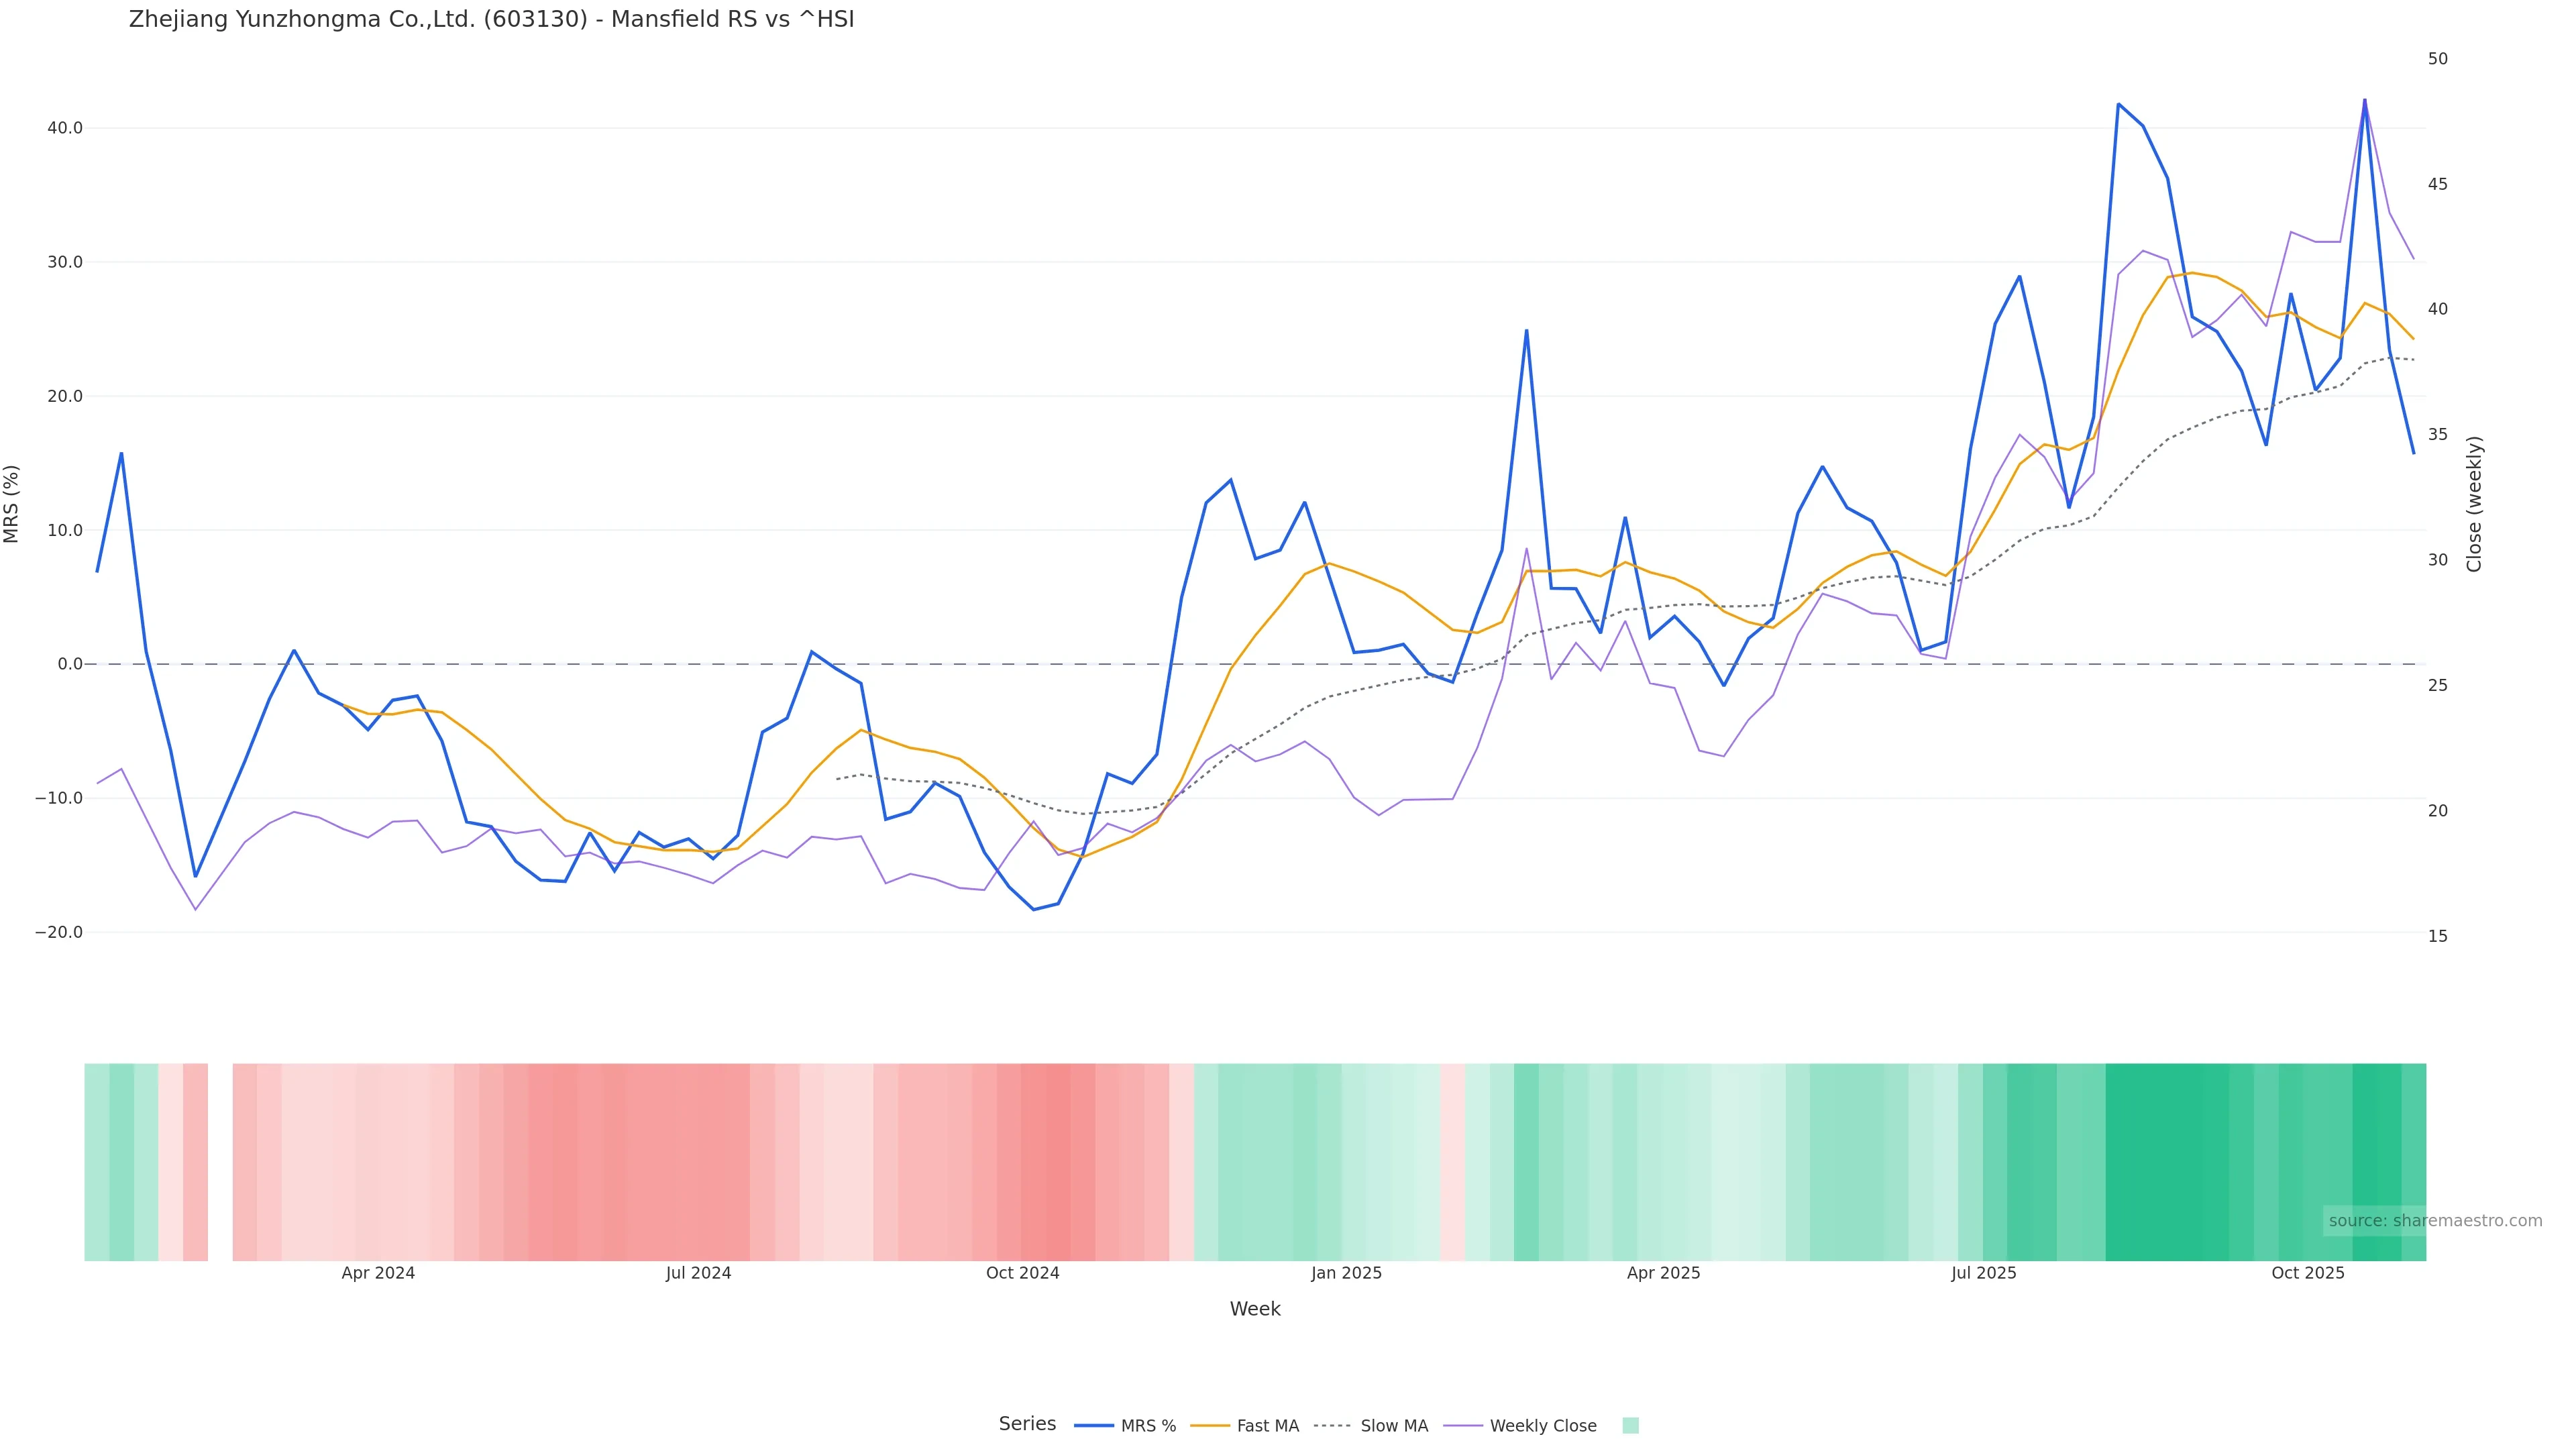2576x1449 pixels.
Task: Click the MRS (%) left axis title
Action: 12,504
